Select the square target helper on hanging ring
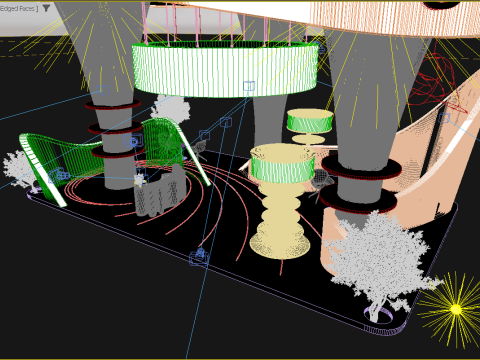This screenshot has height=360, width=480. tap(249, 86)
